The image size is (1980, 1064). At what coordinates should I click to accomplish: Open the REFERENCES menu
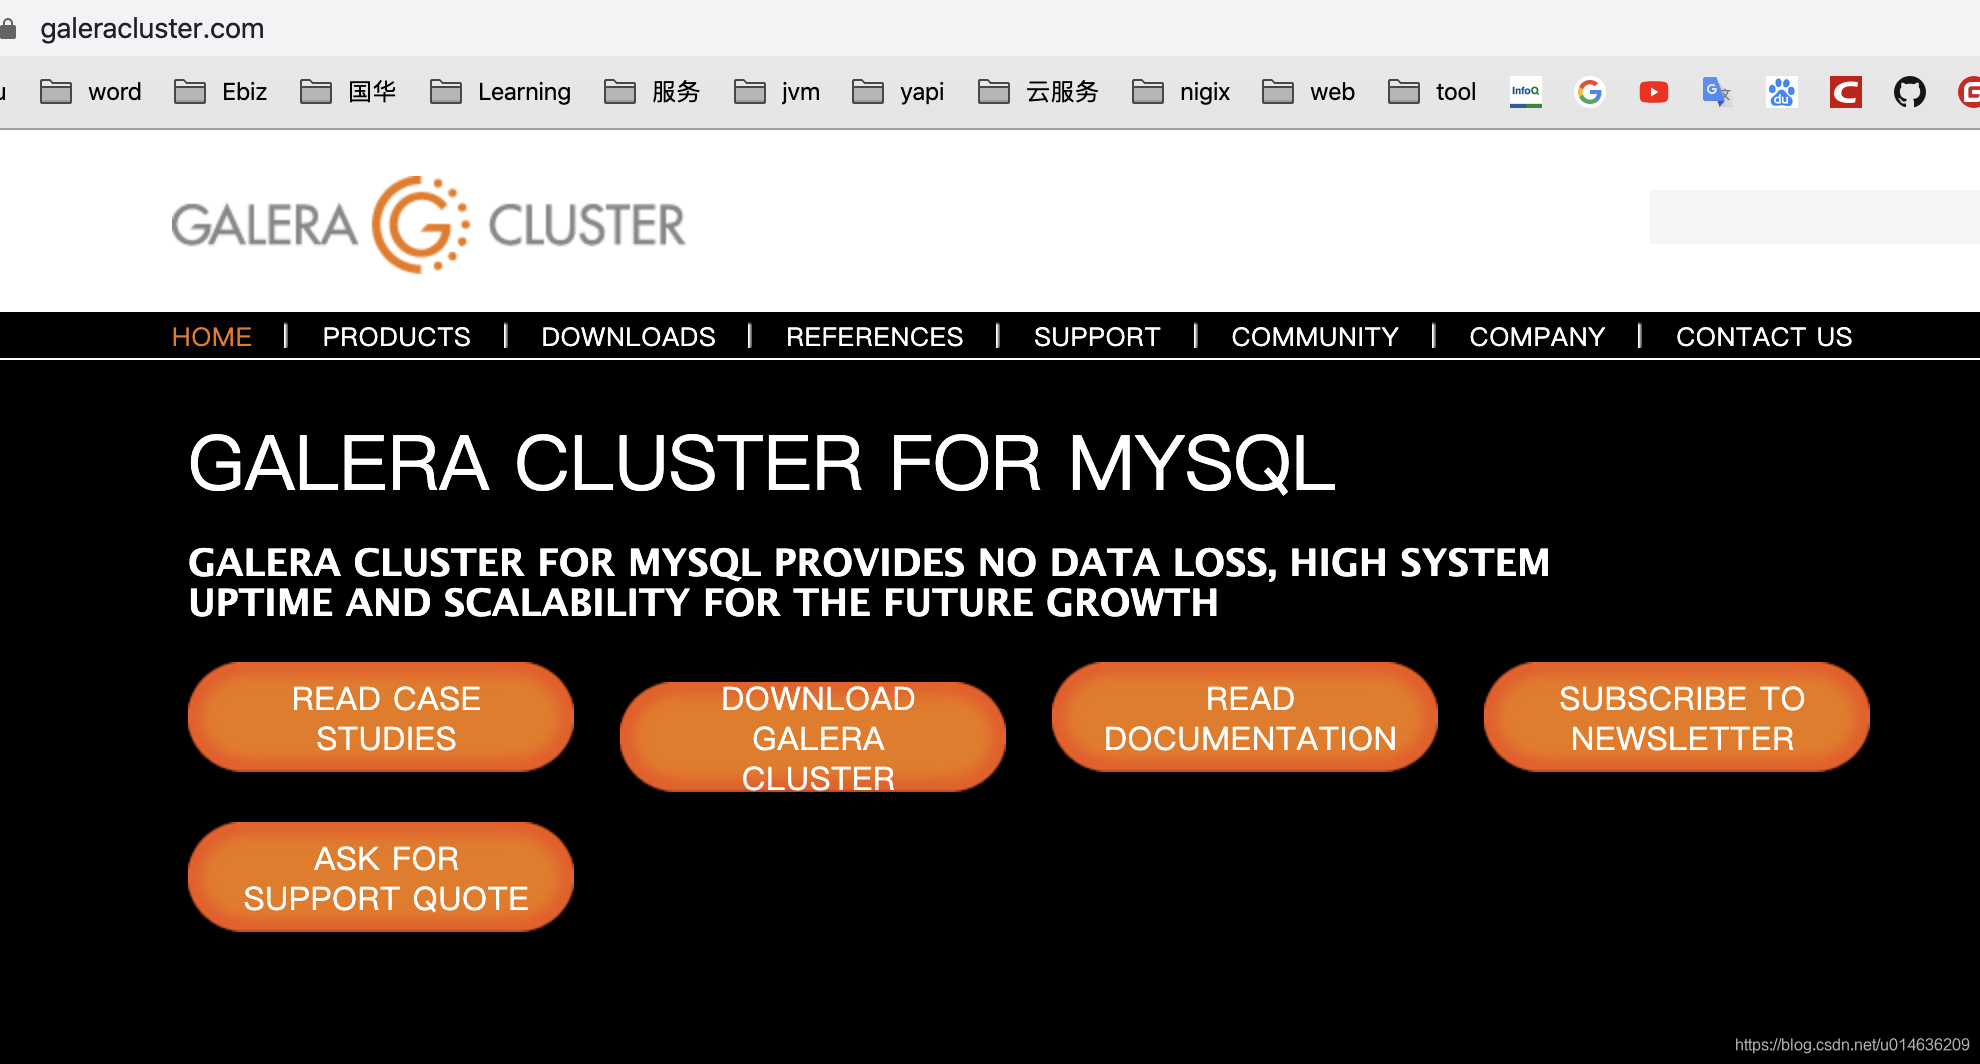pyautogui.click(x=874, y=337)
